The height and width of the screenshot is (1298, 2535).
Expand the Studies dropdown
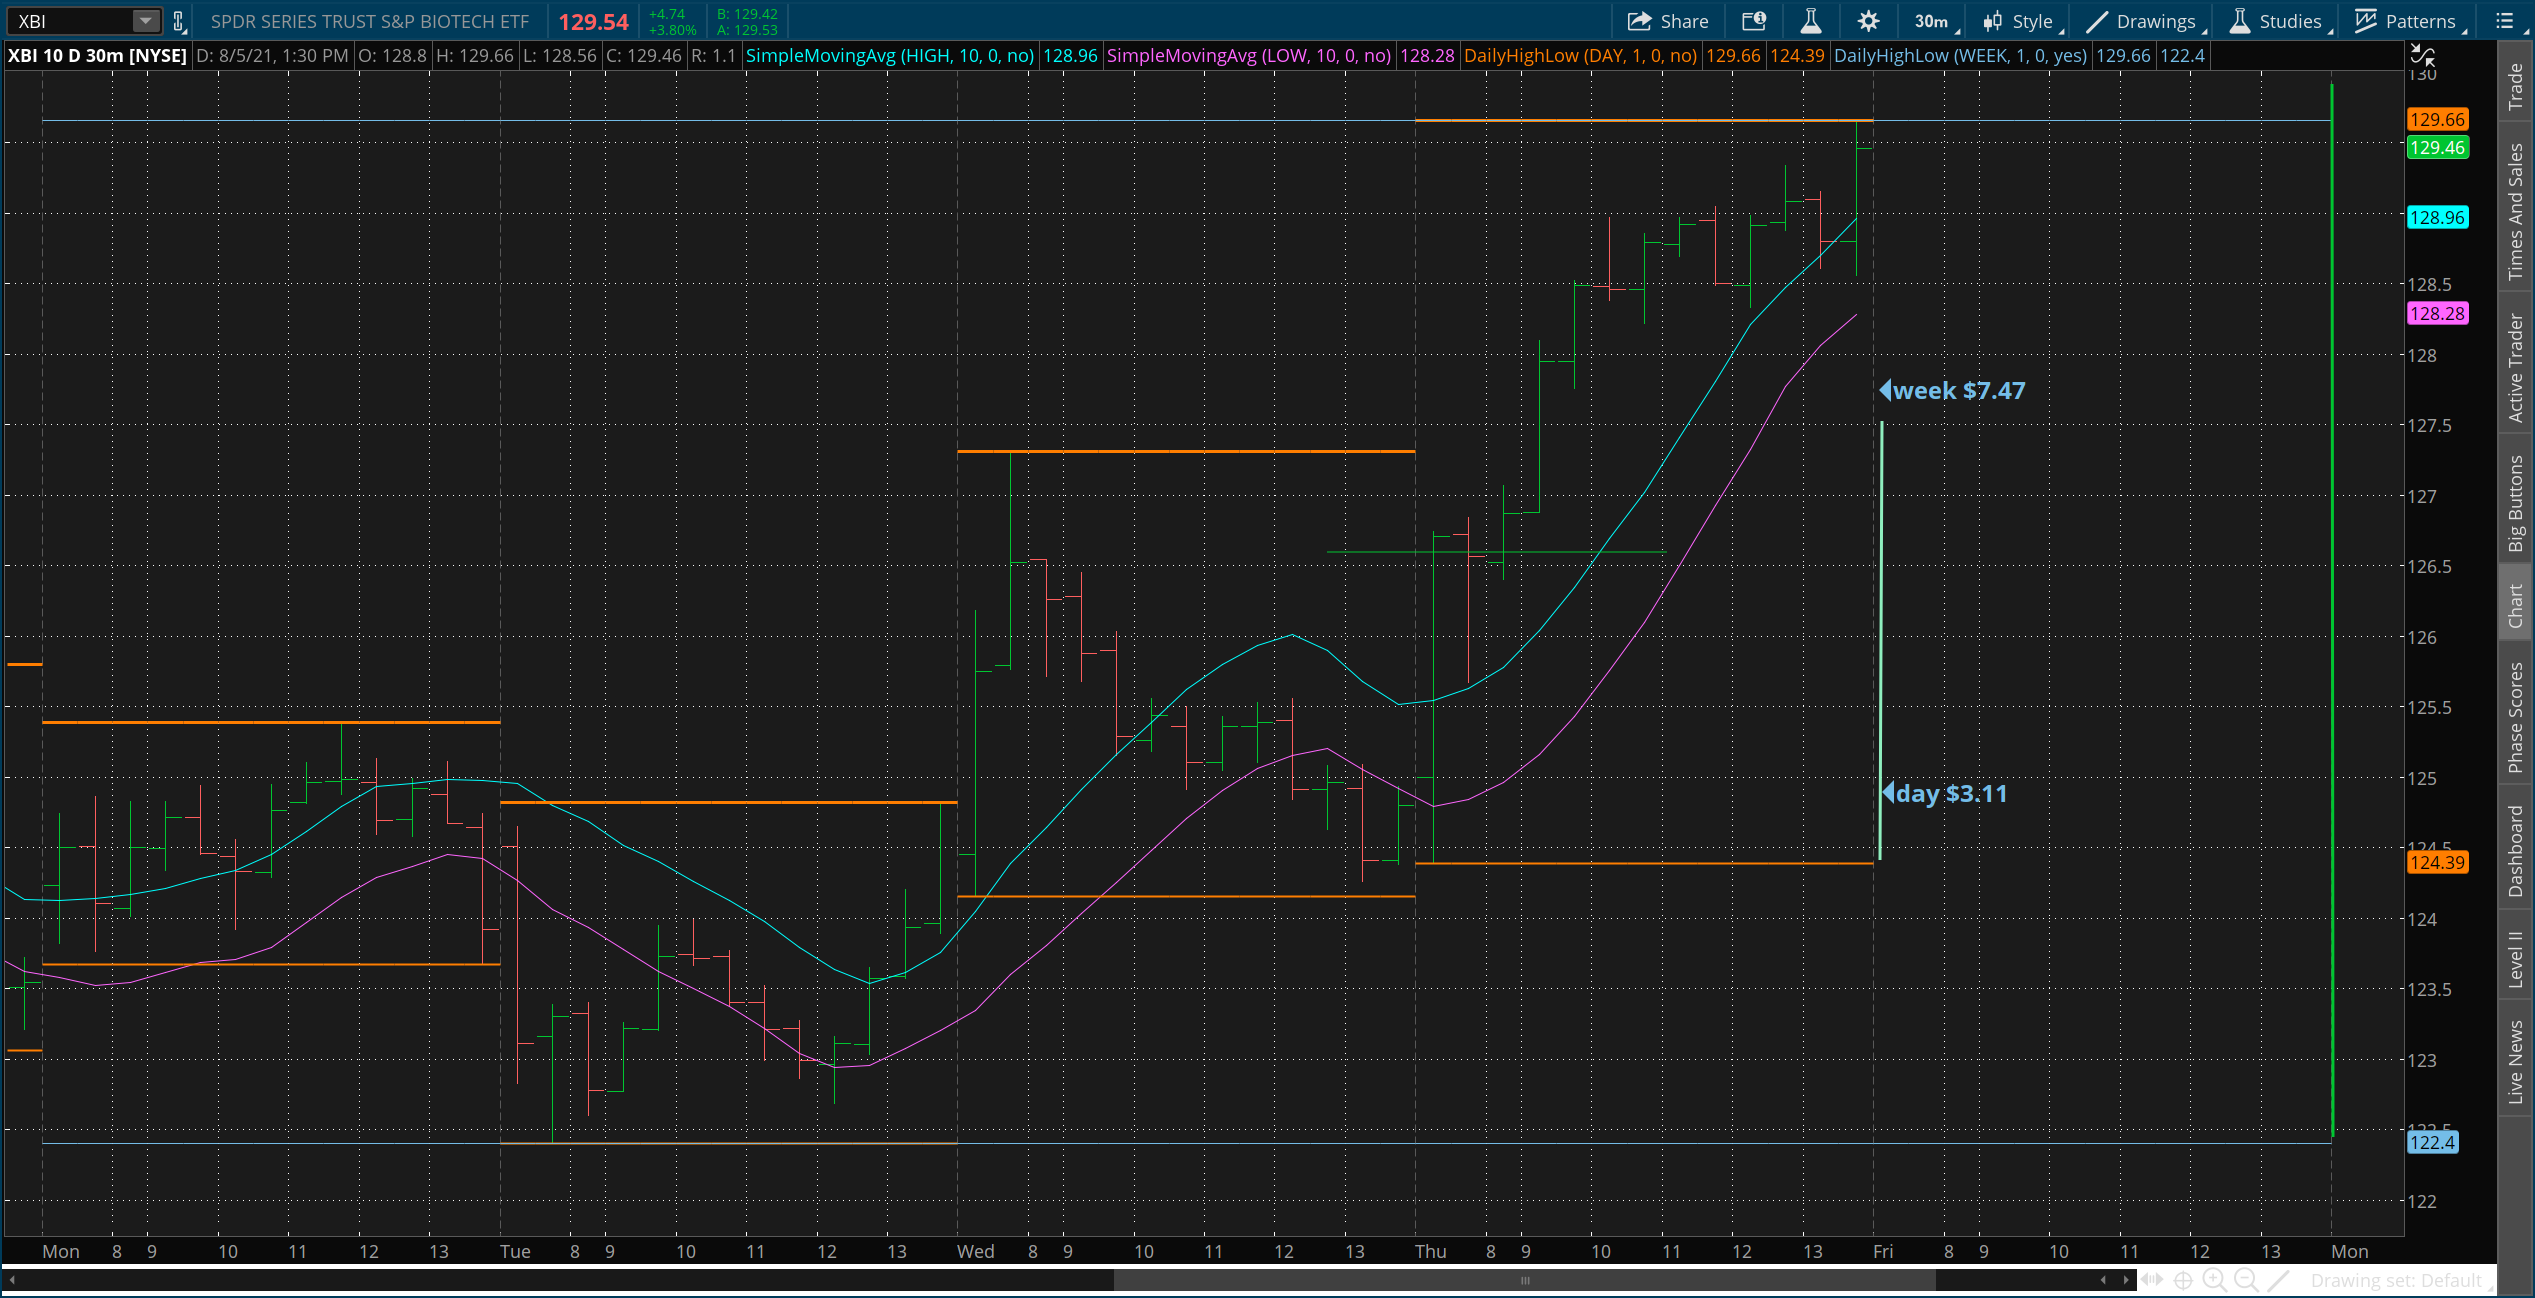click(2278, 21)
